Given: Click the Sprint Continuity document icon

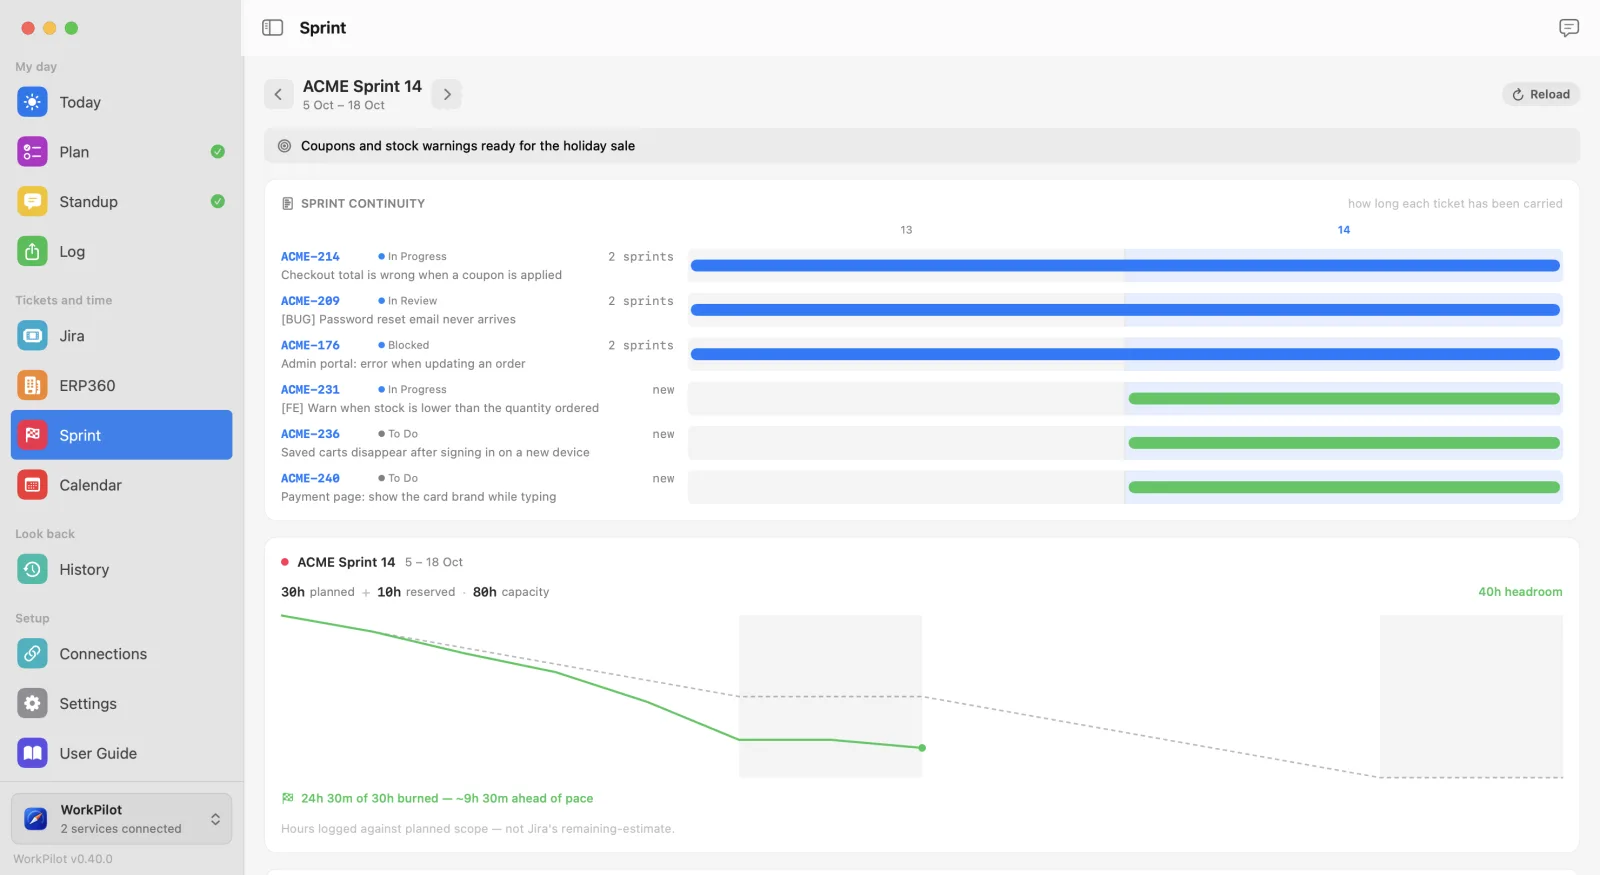Looking at the screenshot, I should [288, 204].
